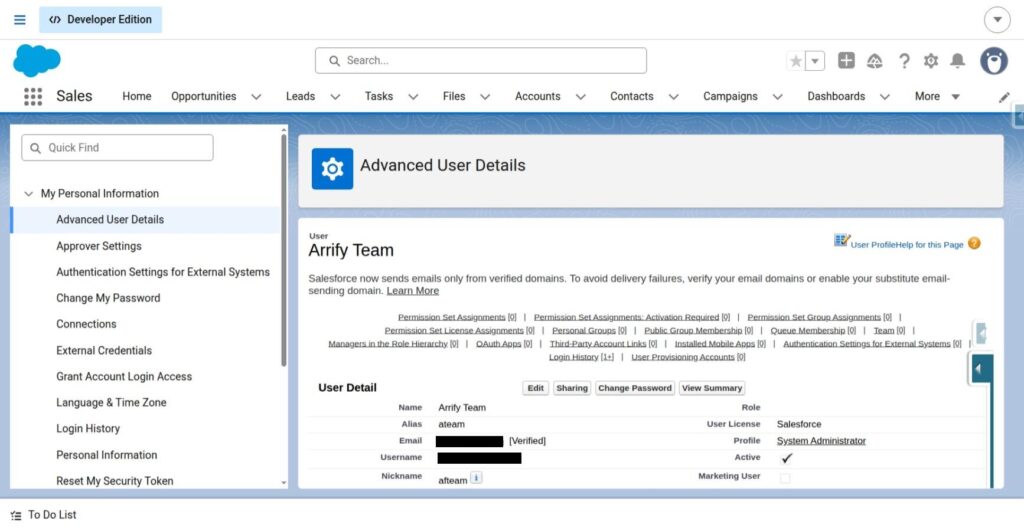Click the Quick Find input box
This screenshot has height=531, width=1024.
tap(118, 148)
